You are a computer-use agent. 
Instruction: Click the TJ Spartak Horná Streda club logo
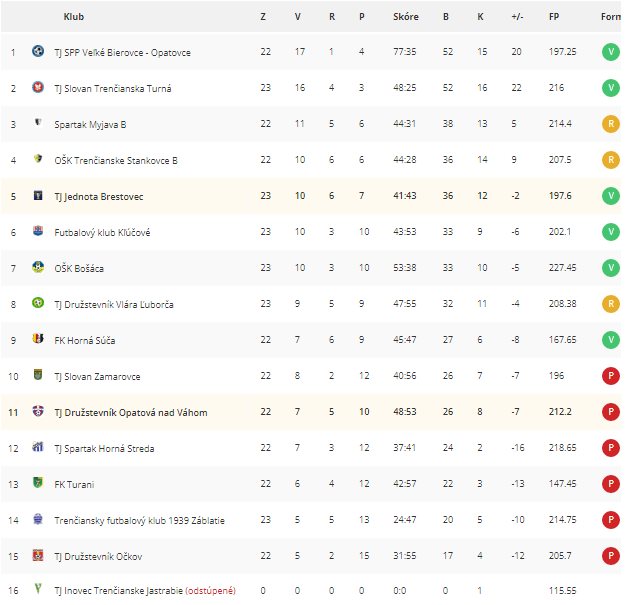[x=38, y=447]
